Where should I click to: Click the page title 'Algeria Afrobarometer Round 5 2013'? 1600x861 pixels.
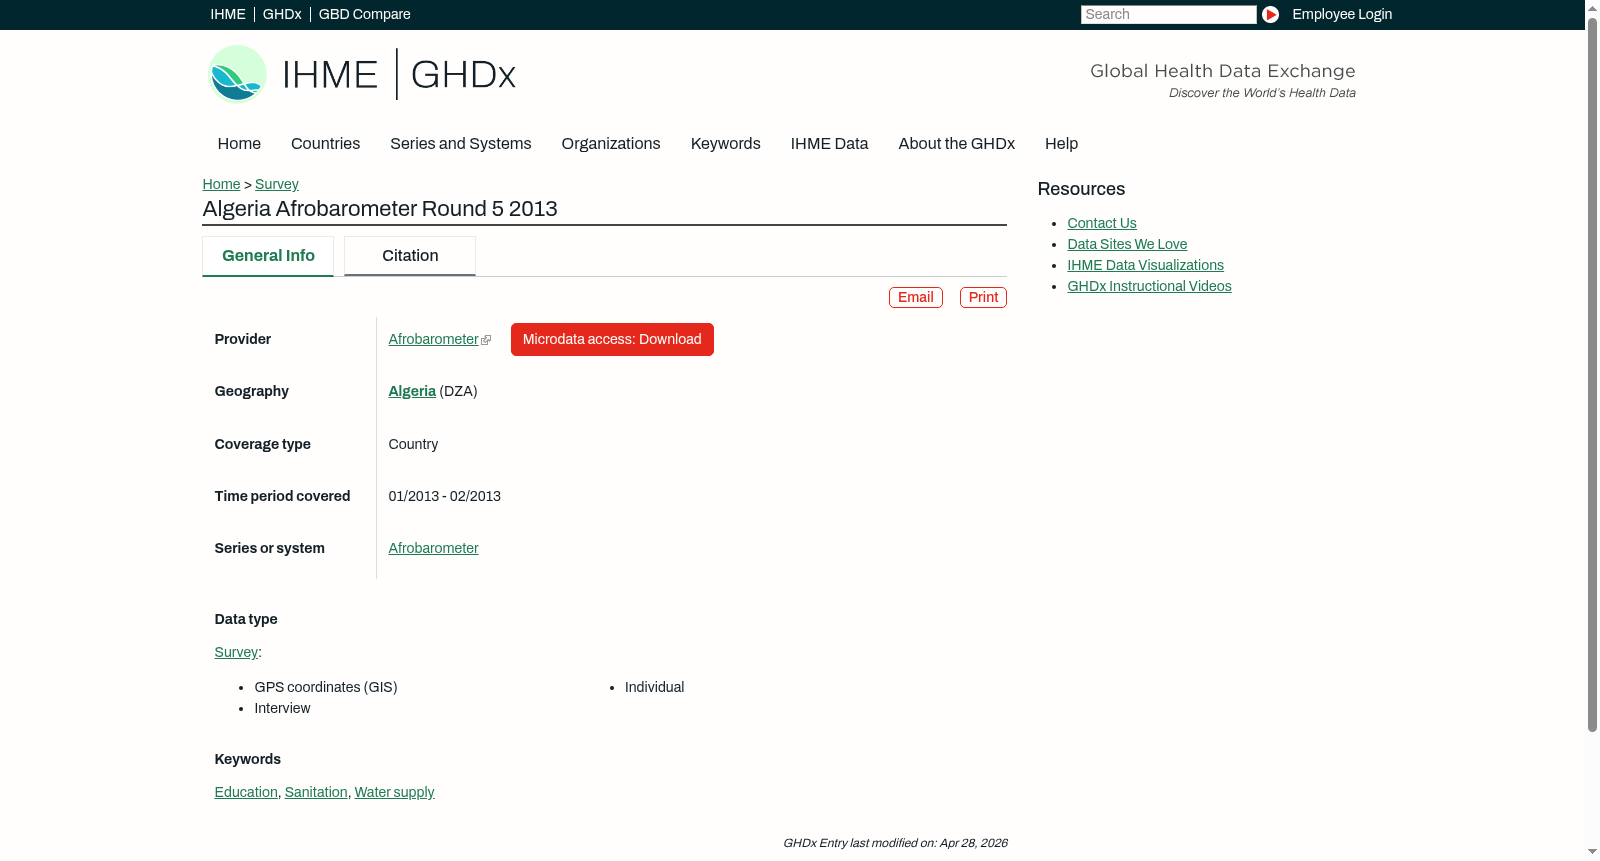[380, 209]
